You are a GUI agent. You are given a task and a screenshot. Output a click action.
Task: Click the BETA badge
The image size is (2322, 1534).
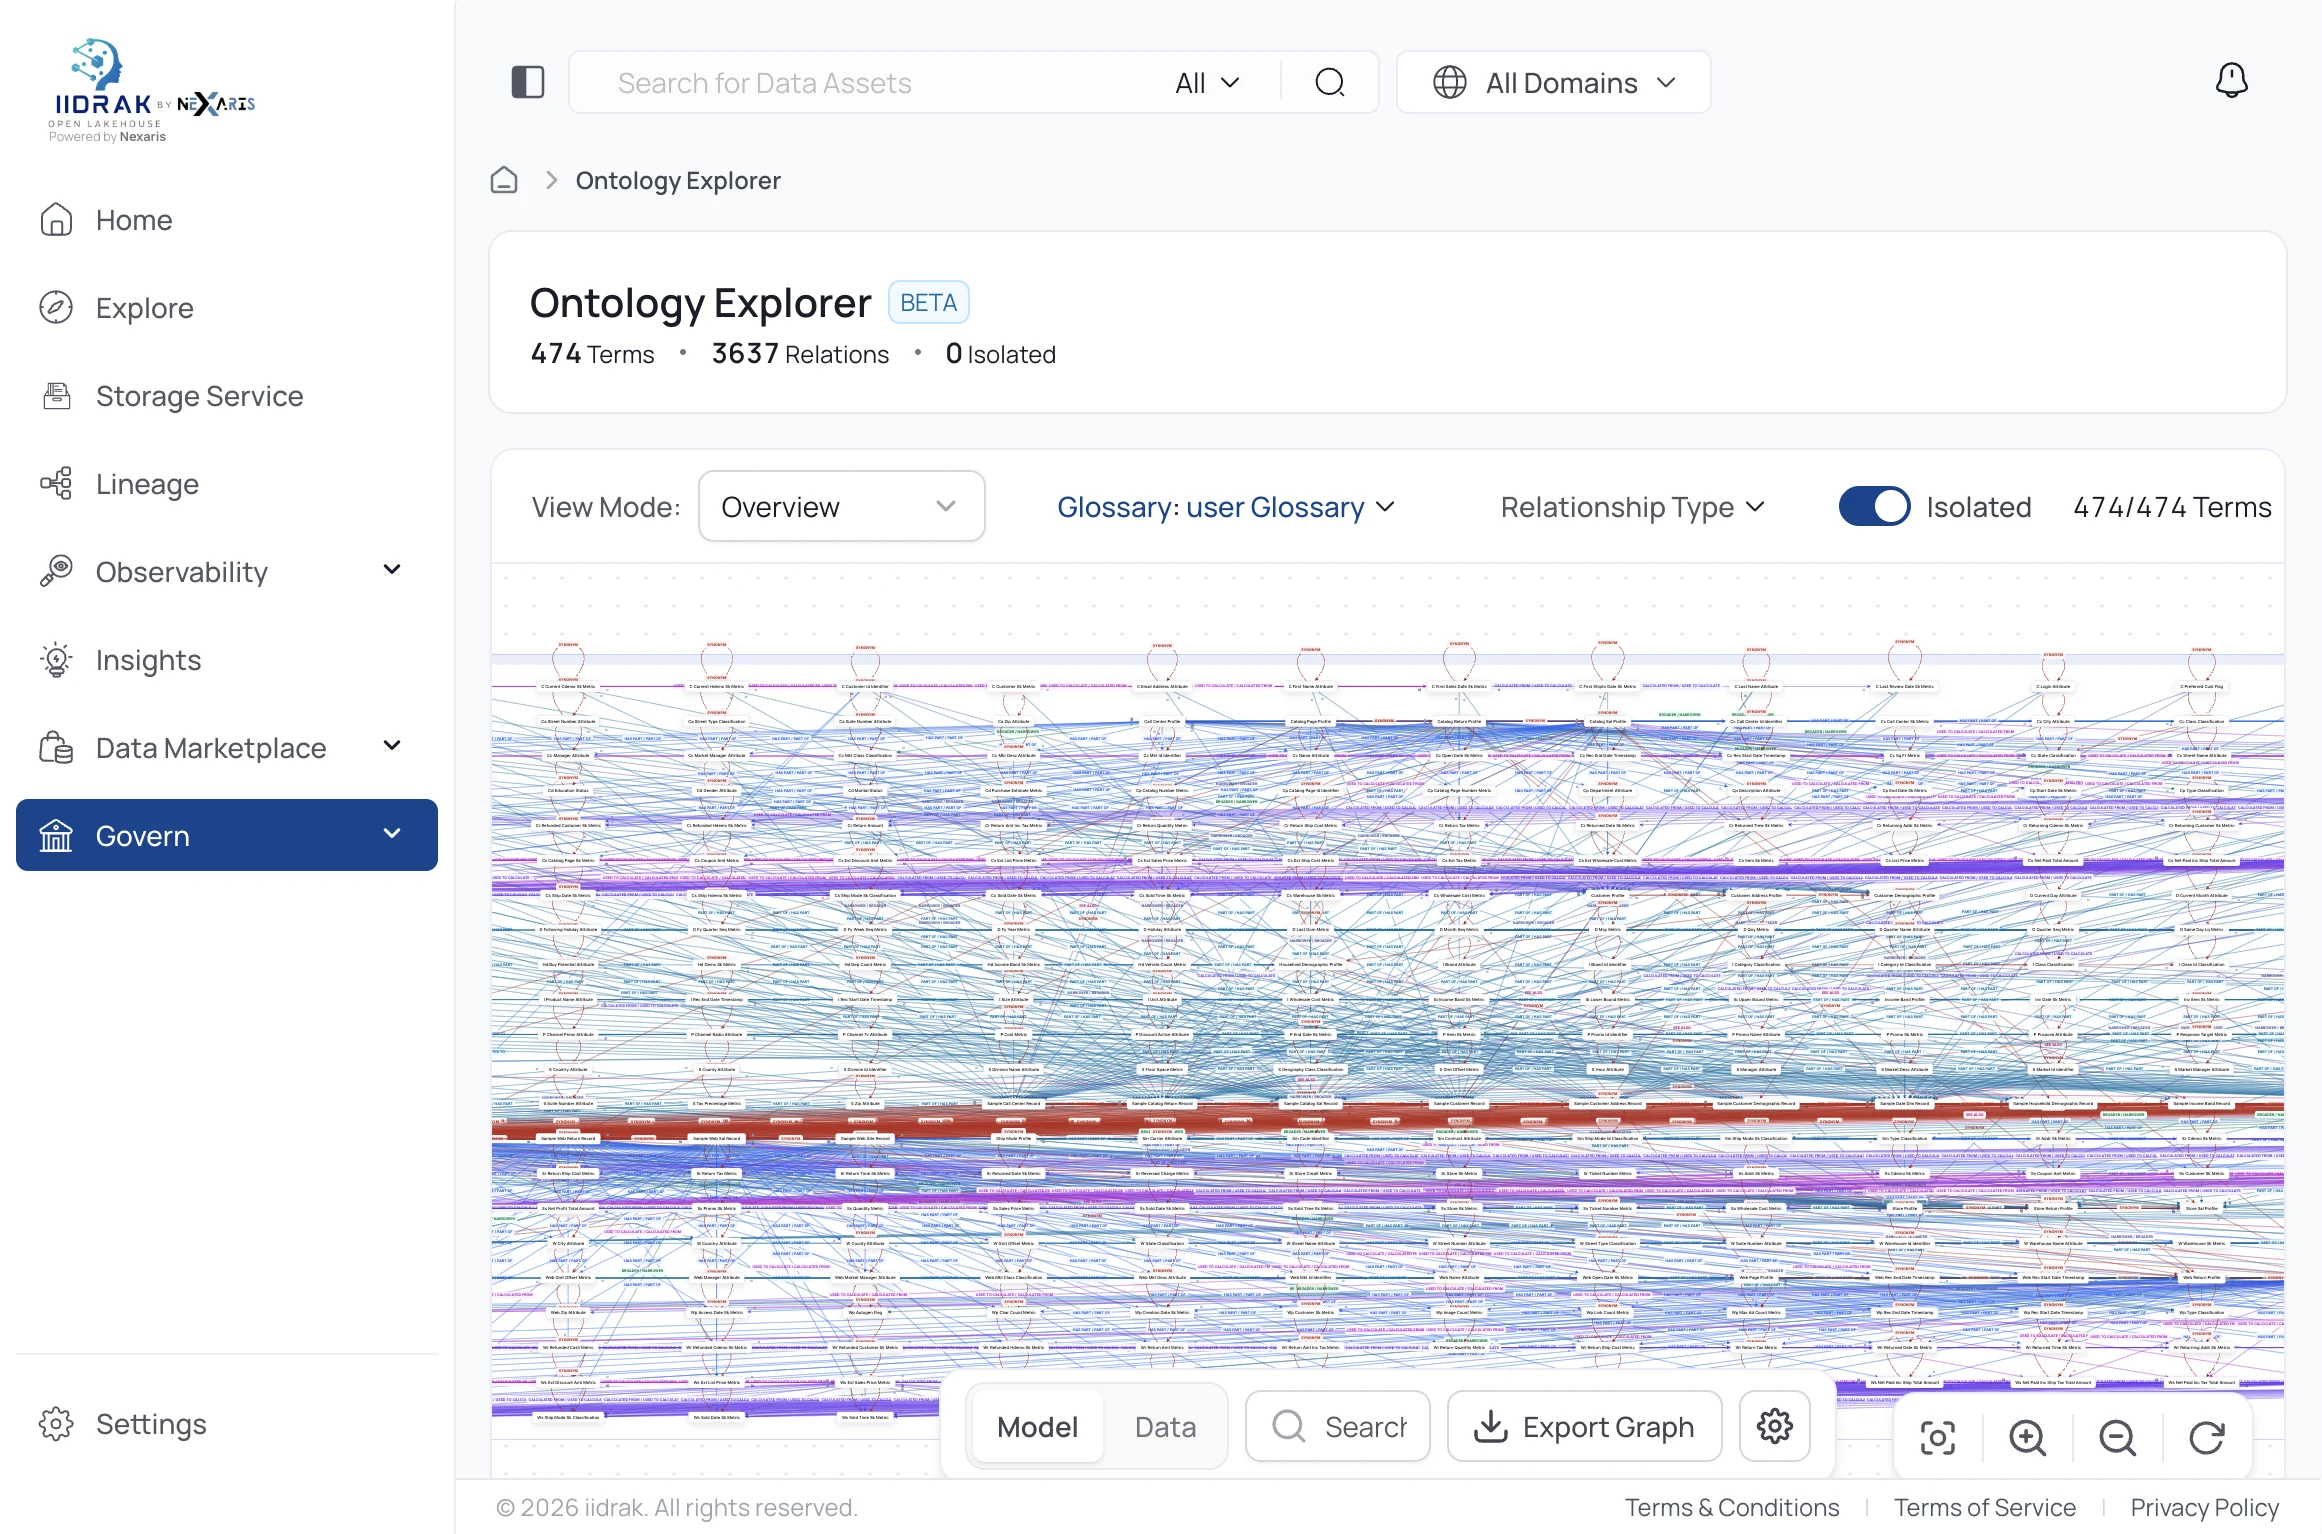[928, 303]
